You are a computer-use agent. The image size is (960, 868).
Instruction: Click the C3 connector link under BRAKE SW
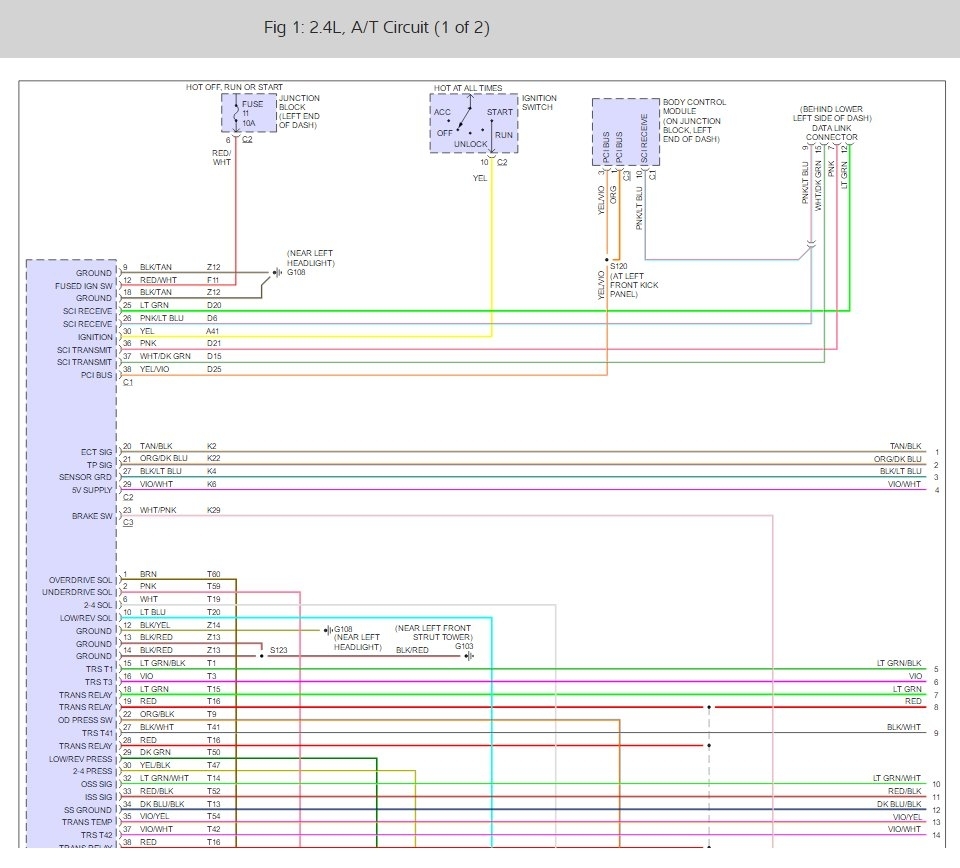point(128,523)
